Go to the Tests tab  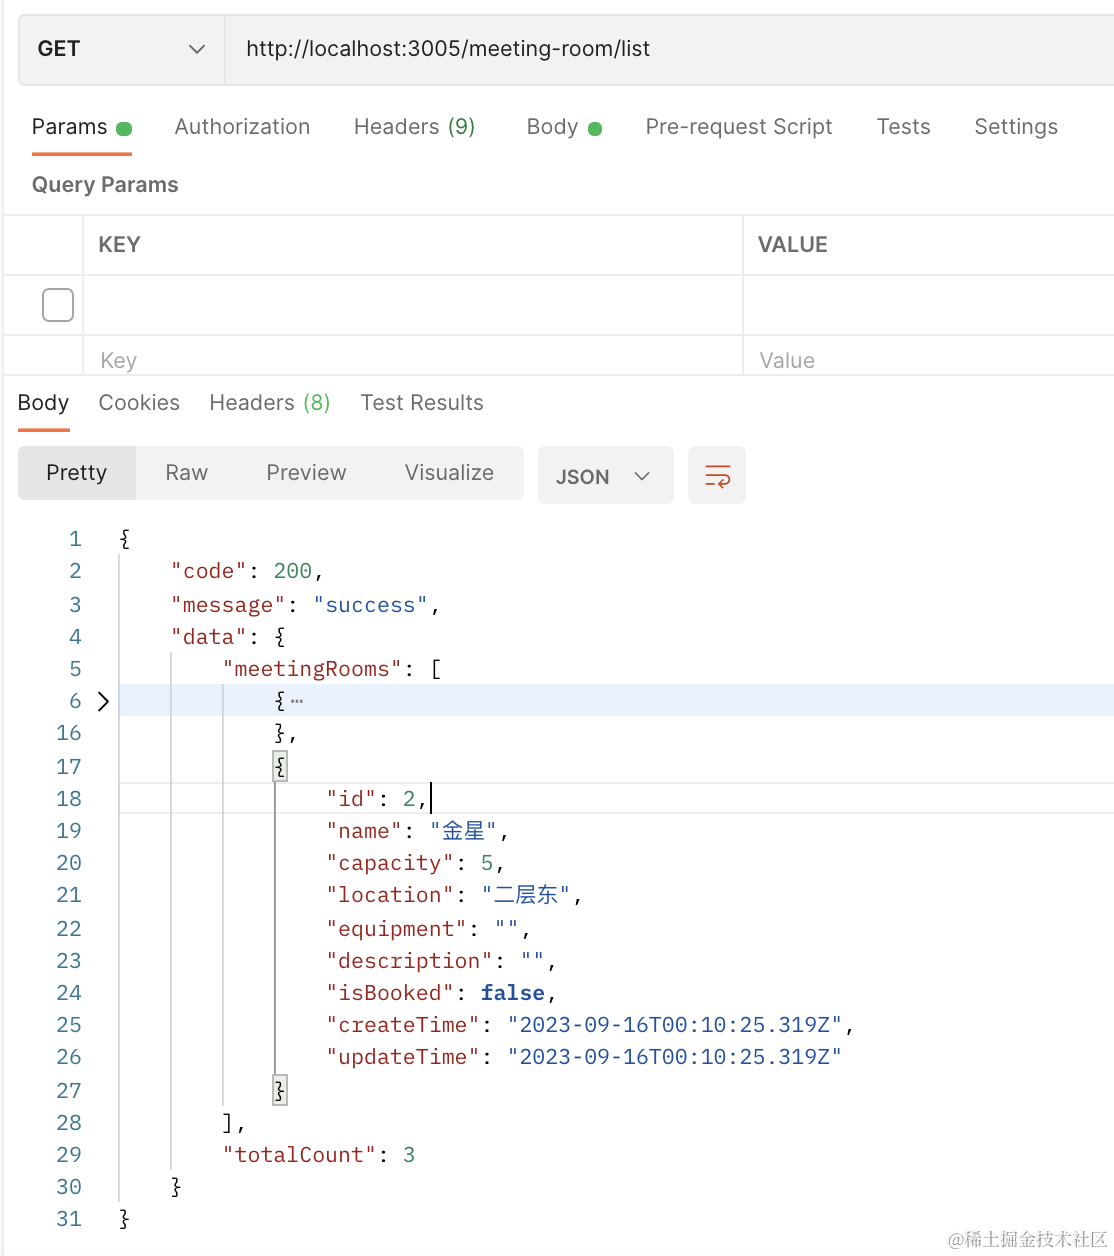[x=903, y=127]
